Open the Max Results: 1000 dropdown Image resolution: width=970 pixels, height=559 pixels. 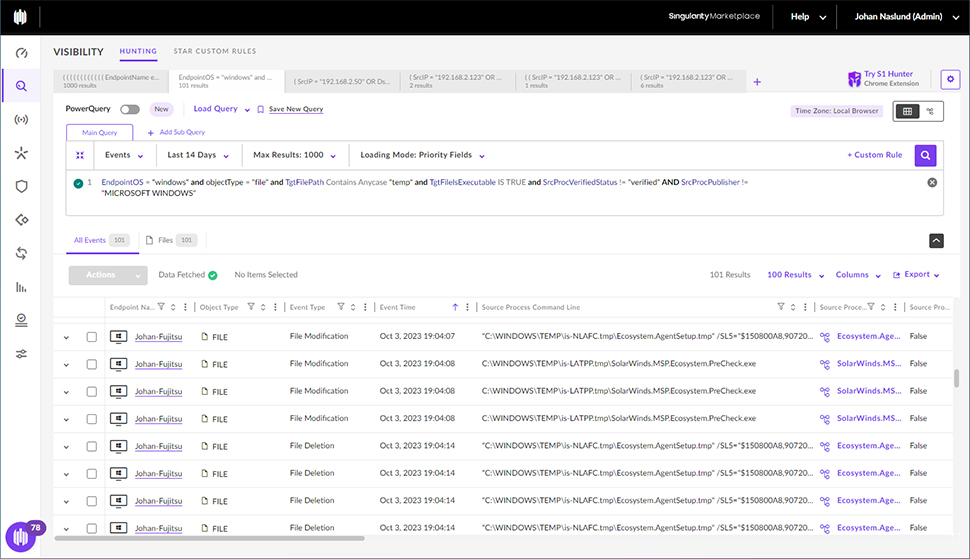[294, 155]
